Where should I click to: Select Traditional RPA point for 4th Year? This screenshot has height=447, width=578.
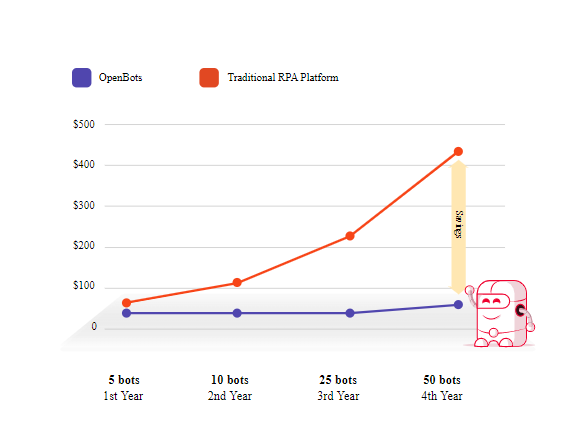[458, 151]
